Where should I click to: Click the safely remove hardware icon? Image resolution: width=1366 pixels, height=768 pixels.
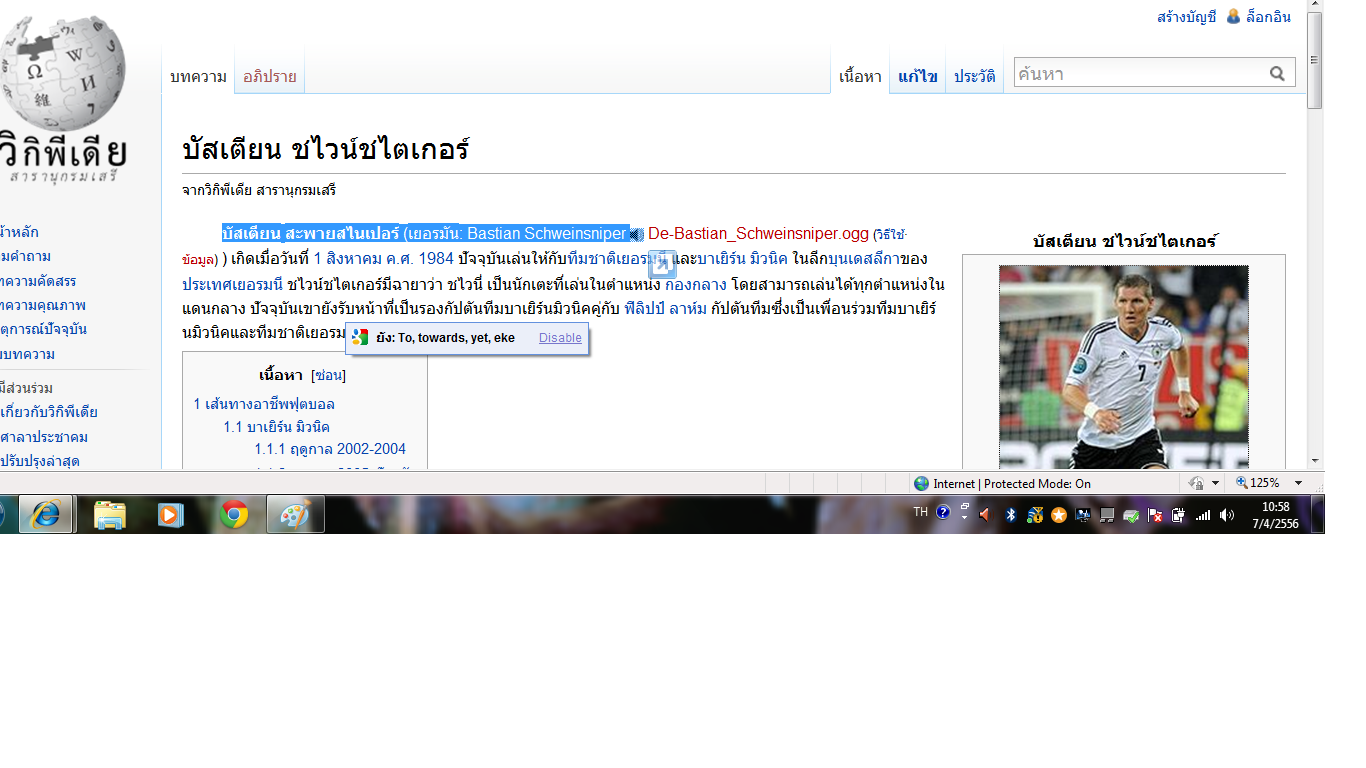pyautogui.click(x=1131, y=515)
